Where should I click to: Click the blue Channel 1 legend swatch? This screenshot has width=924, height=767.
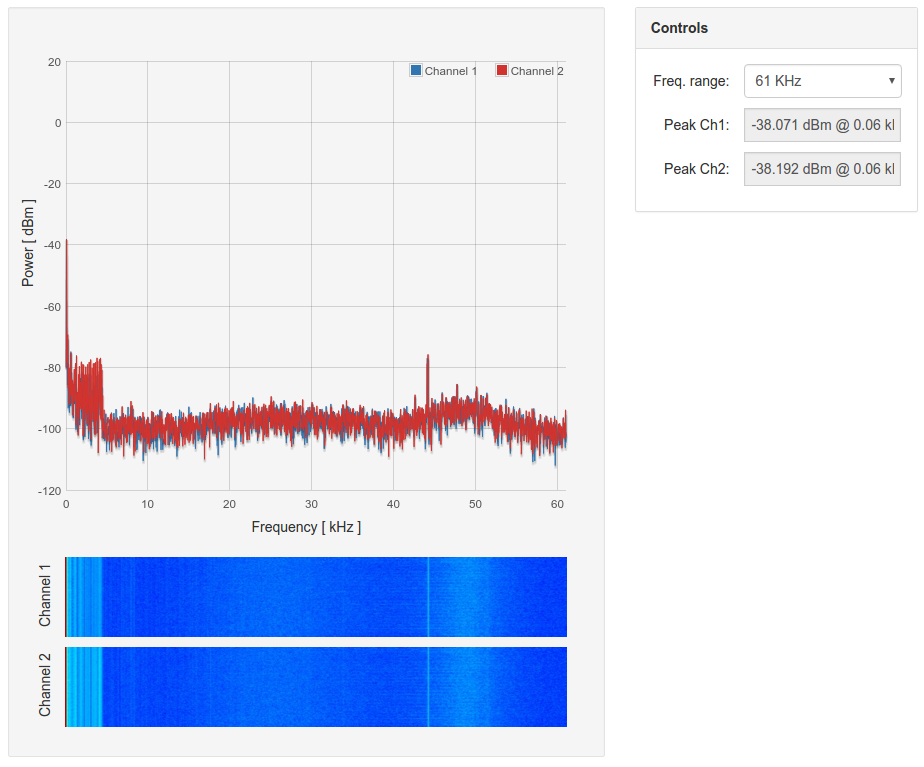pyautogui.click(x=416, y=71)
